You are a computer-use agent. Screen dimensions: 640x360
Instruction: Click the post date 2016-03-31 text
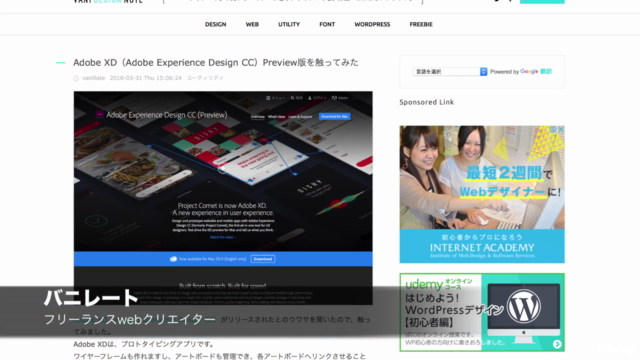[x=145, y=78]
